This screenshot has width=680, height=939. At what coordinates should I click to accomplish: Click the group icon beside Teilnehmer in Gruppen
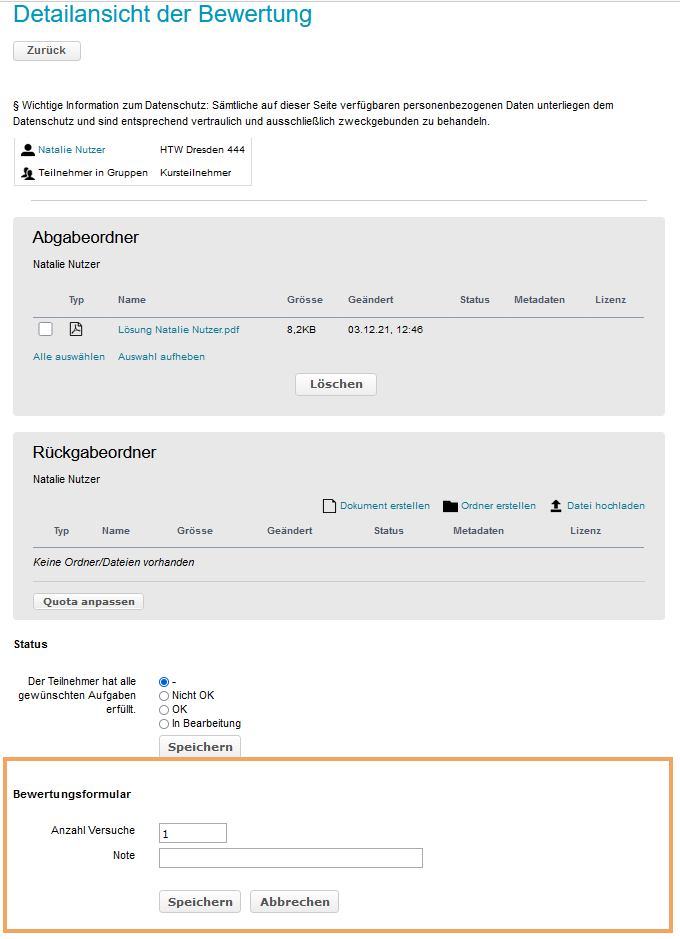(28, 173)
